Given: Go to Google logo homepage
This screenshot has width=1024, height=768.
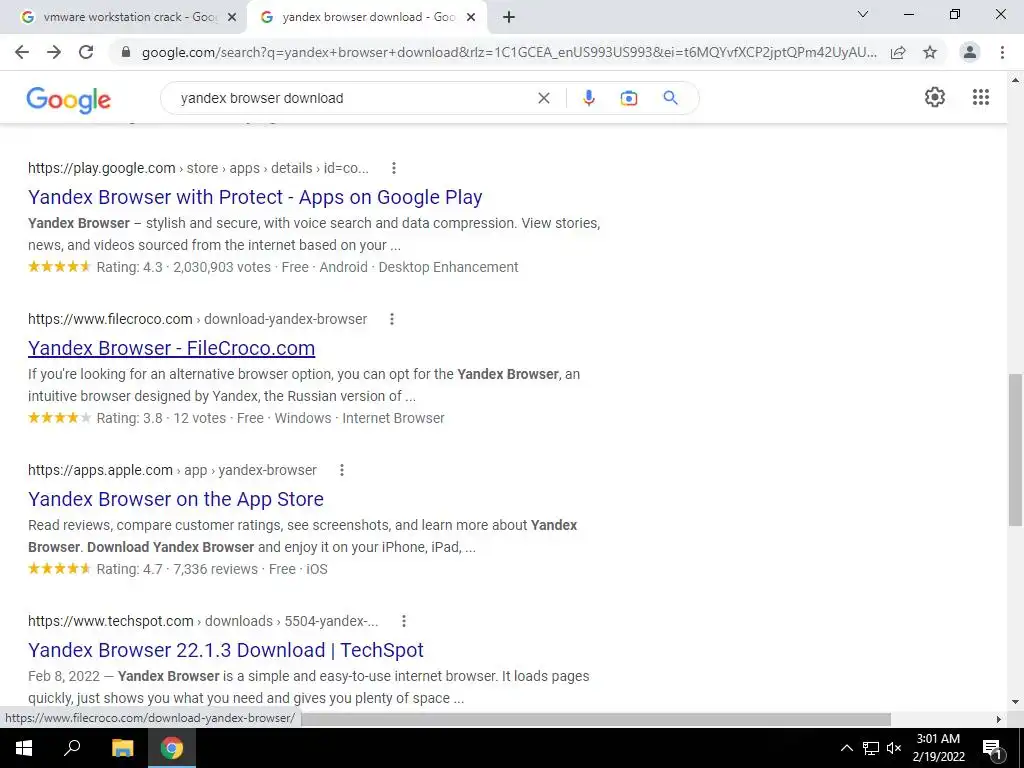Looking at the screenshot, I should tap(69, 100).
